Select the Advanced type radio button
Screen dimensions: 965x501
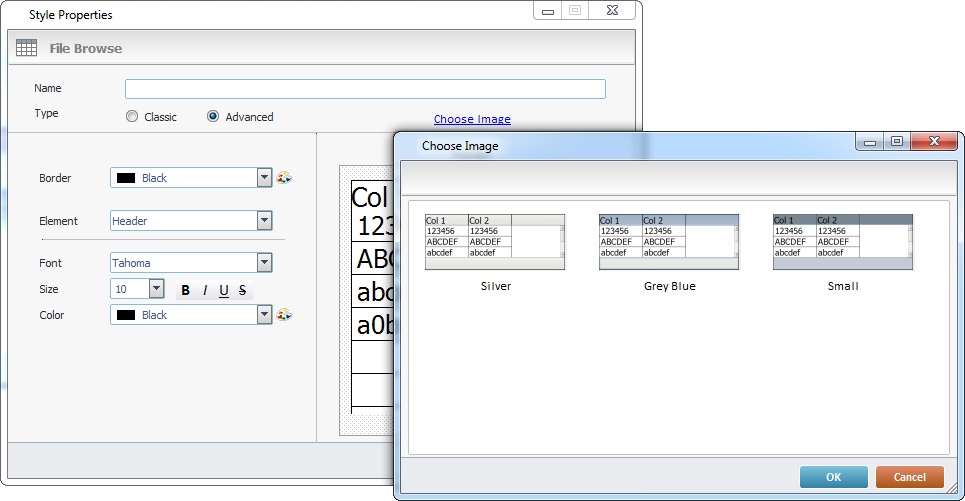213,117
